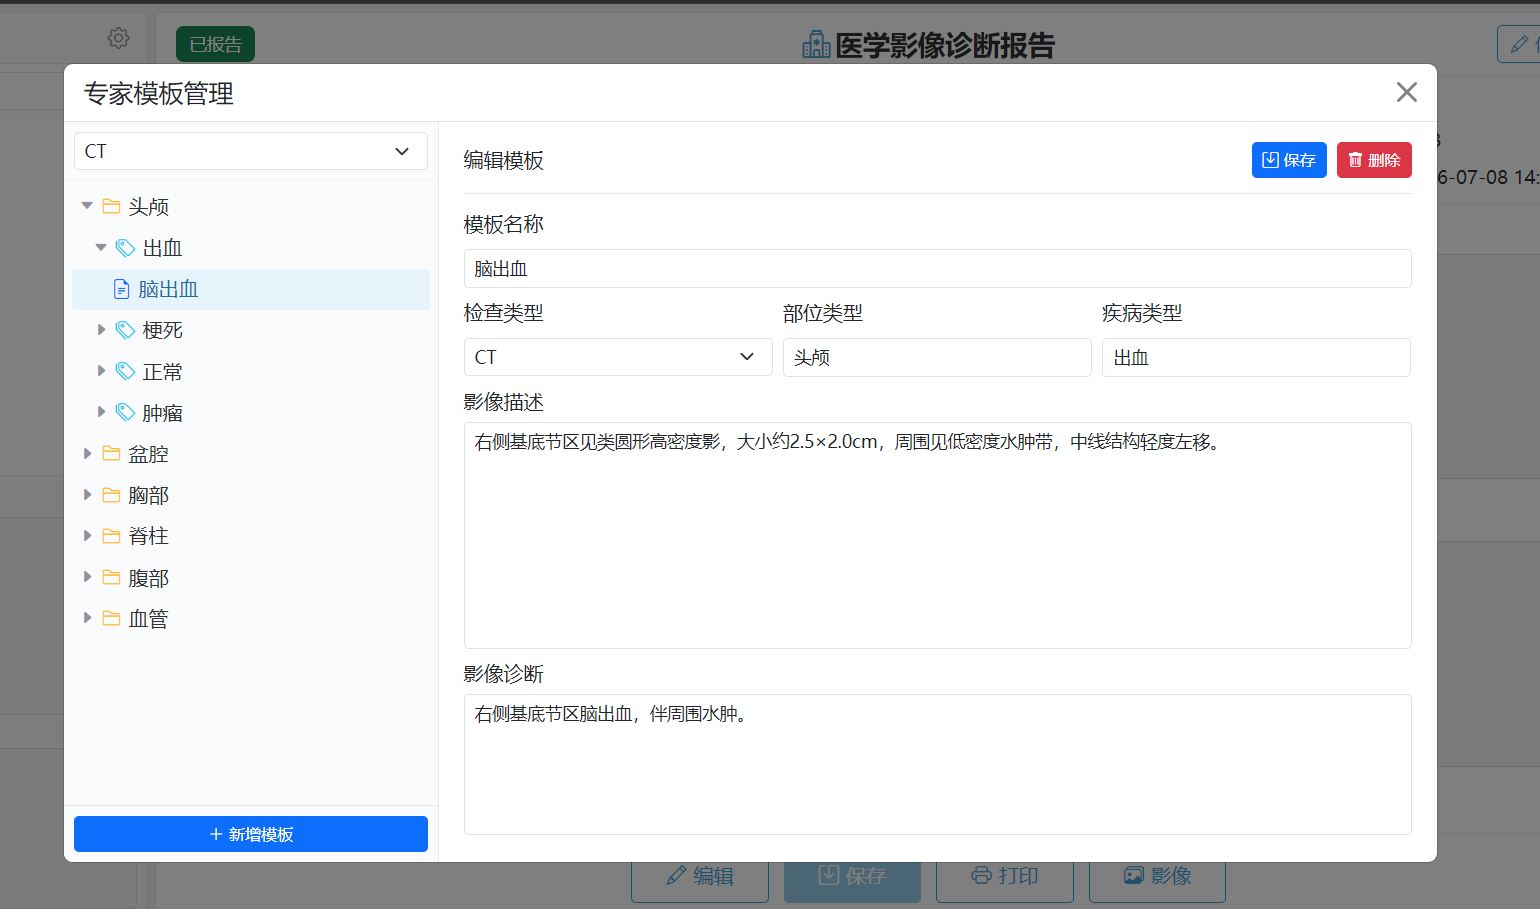The image size is (1540, 909).
Task: Click the 脑出血 document icon
Action: click(121, 289)
